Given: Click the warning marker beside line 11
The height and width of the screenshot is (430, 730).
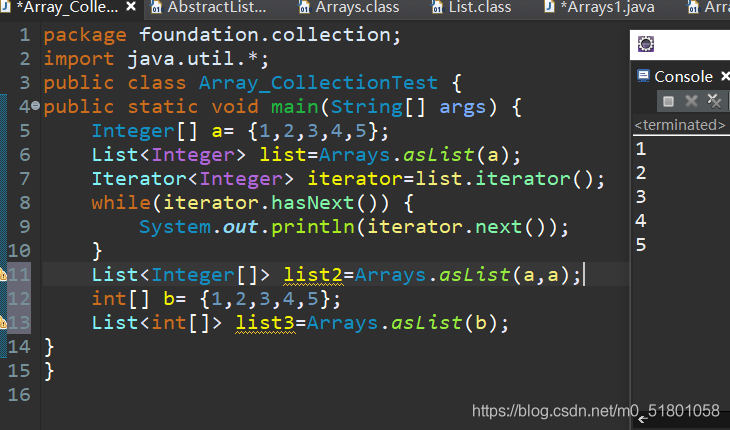Looking at the screenshot, I should (2, 275).
